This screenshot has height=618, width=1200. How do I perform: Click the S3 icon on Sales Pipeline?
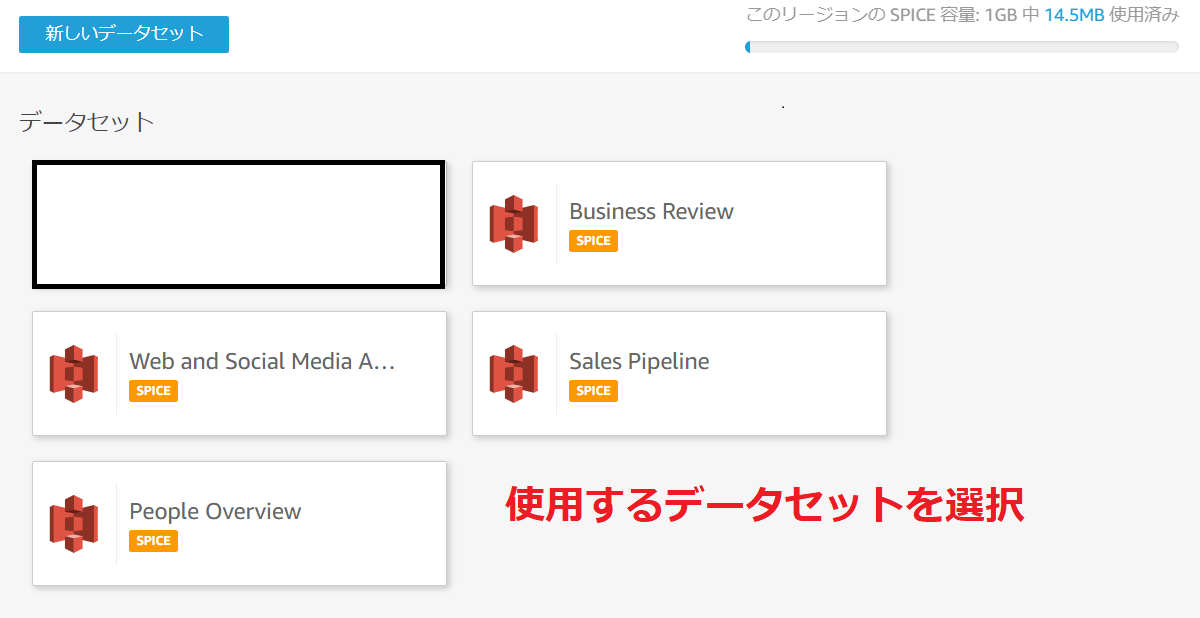(x=514, y=374)
